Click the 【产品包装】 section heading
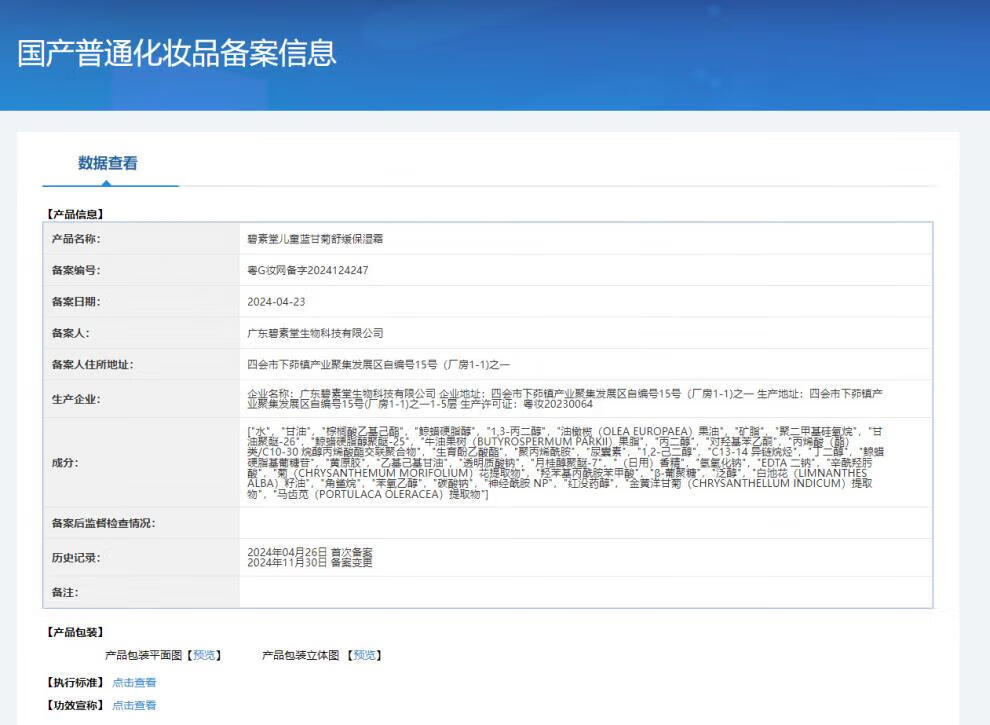This screenshot has width=990, height=725. click(x=75, y=632)
